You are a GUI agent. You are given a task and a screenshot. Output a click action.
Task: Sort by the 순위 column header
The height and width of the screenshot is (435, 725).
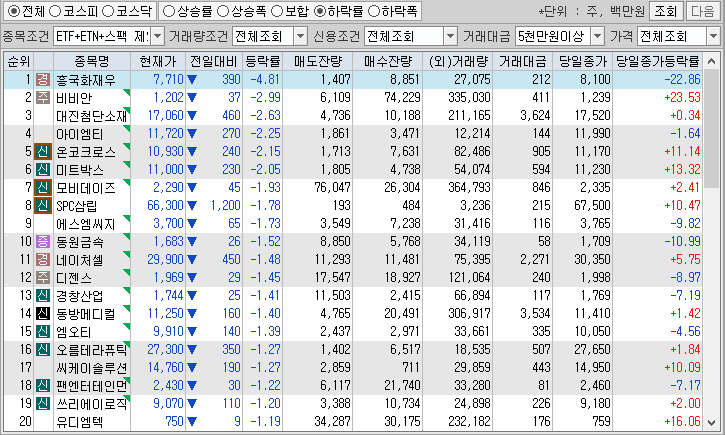[x=18, y=61]
